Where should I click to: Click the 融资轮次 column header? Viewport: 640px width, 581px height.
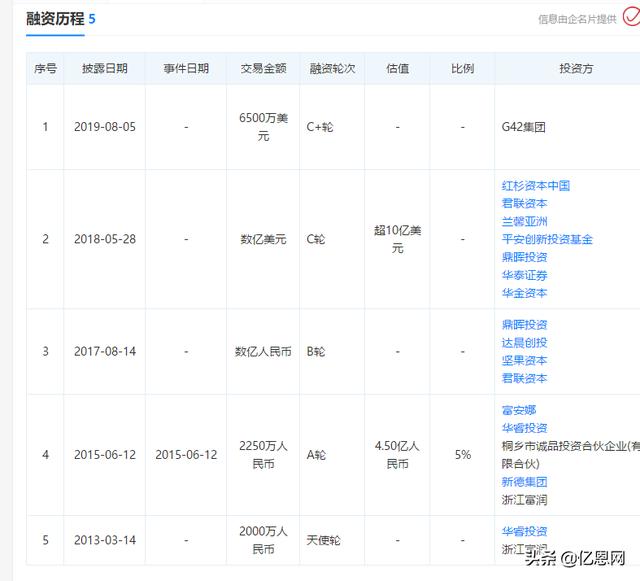(332, 68)
